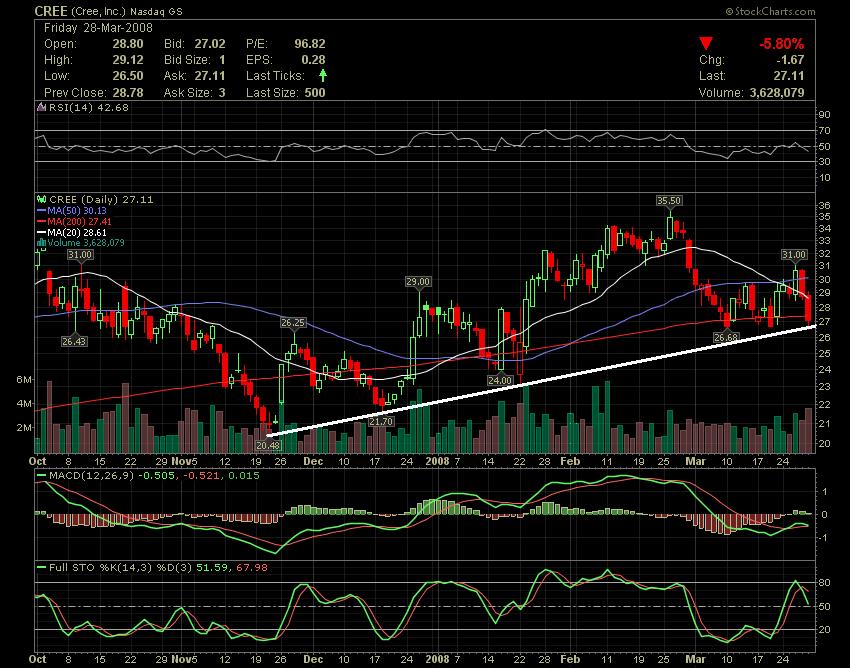Screen dimensions: 850x668
Task: Click the CREE (Daily) 27.11 legend entry
Action: [101, 200]
